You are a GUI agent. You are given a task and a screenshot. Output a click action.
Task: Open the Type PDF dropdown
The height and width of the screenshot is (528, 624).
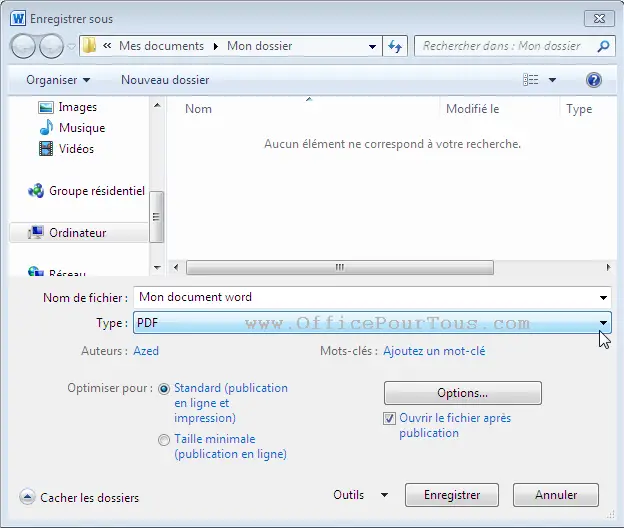click(x=372, y=323)
